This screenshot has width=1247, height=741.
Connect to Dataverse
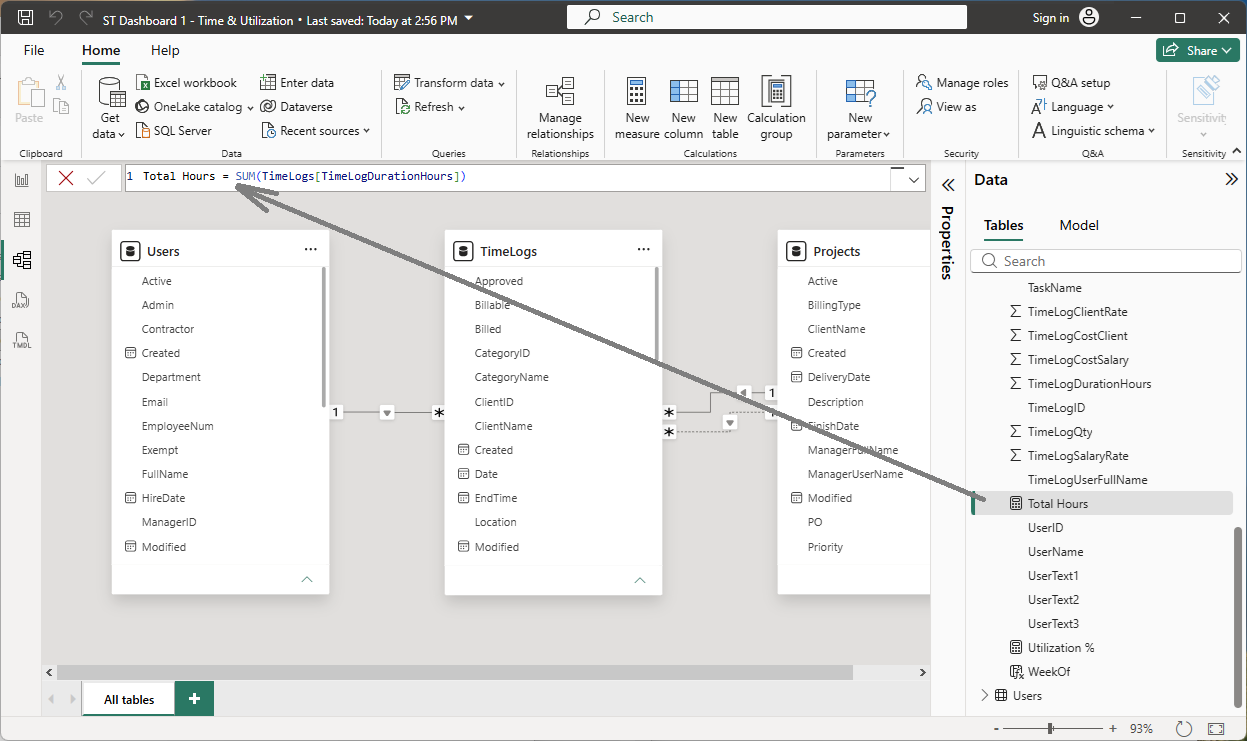[x=296, y=107]
